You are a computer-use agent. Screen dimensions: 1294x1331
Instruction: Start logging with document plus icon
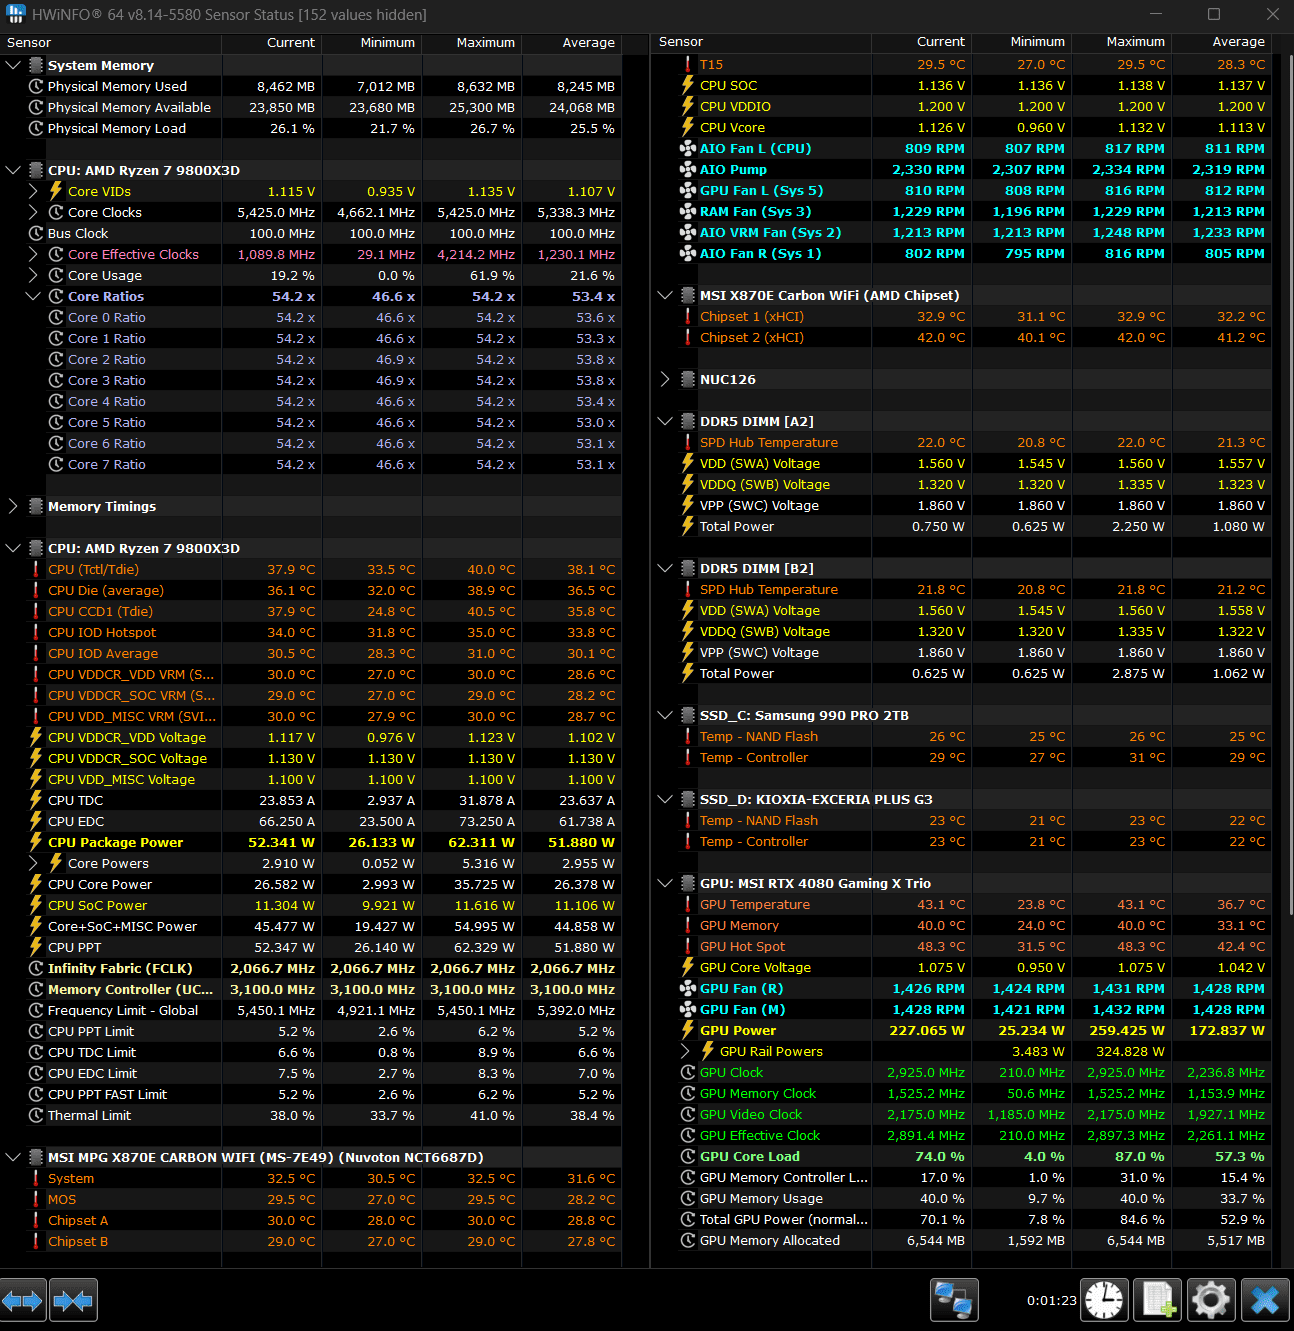[x=1159, y=1301]
